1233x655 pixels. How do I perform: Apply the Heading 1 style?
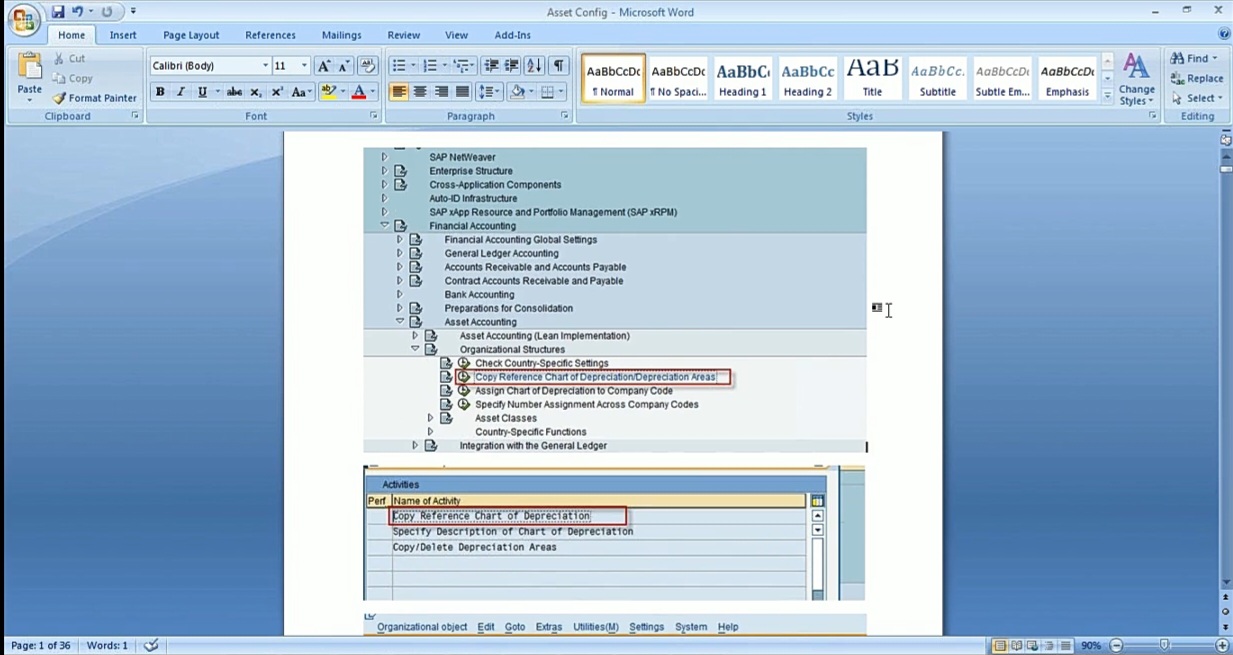(743, 79)
